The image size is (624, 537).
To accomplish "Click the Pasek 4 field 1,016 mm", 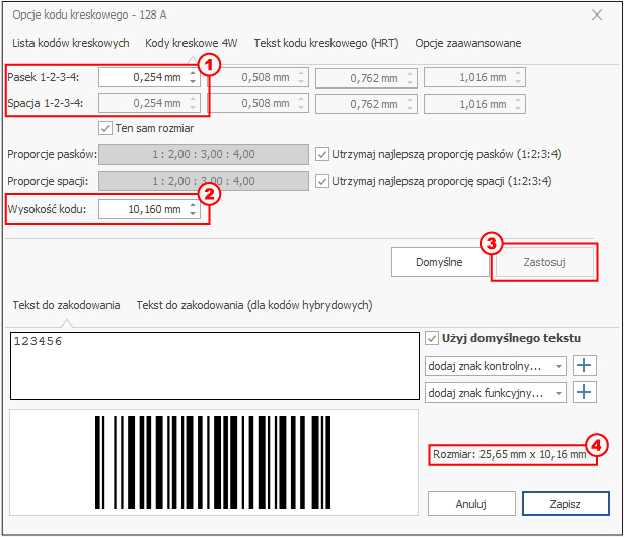I will [475, 77].
